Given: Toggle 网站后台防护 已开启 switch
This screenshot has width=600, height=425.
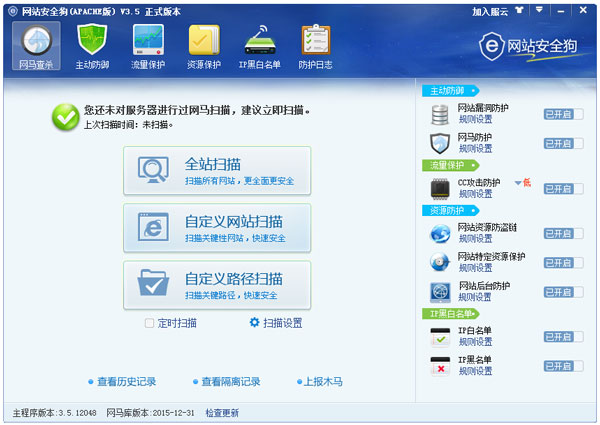Looking at the screenshot, I should pyautogui.click(x=563, y=292).
